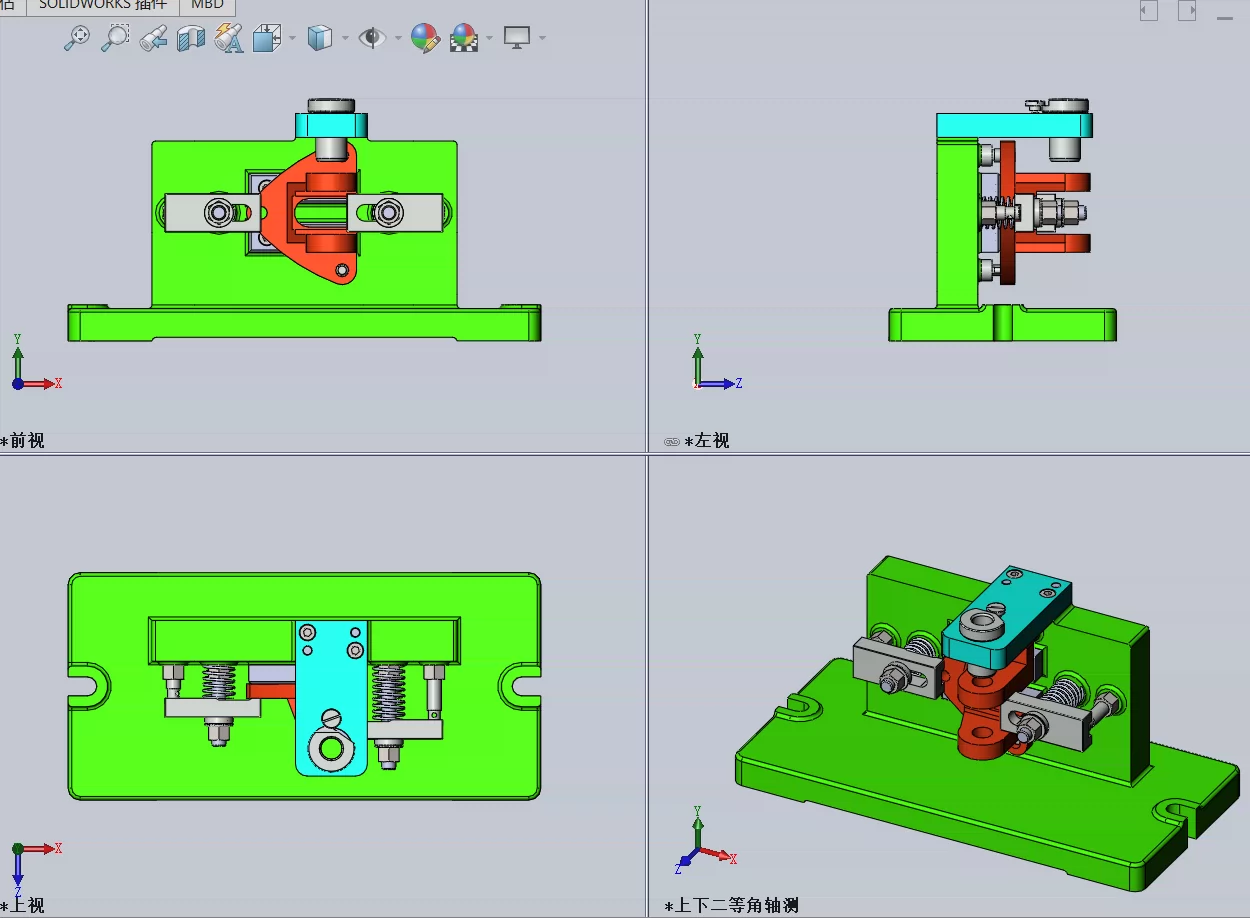
Task: Click the Apply Scene icon
Action: (464, 38)
